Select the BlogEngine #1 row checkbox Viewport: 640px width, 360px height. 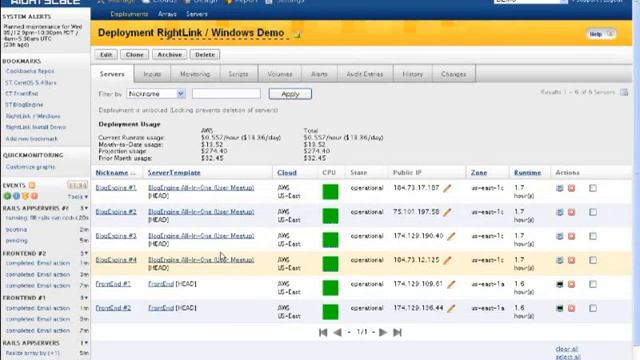pos(593,188)
